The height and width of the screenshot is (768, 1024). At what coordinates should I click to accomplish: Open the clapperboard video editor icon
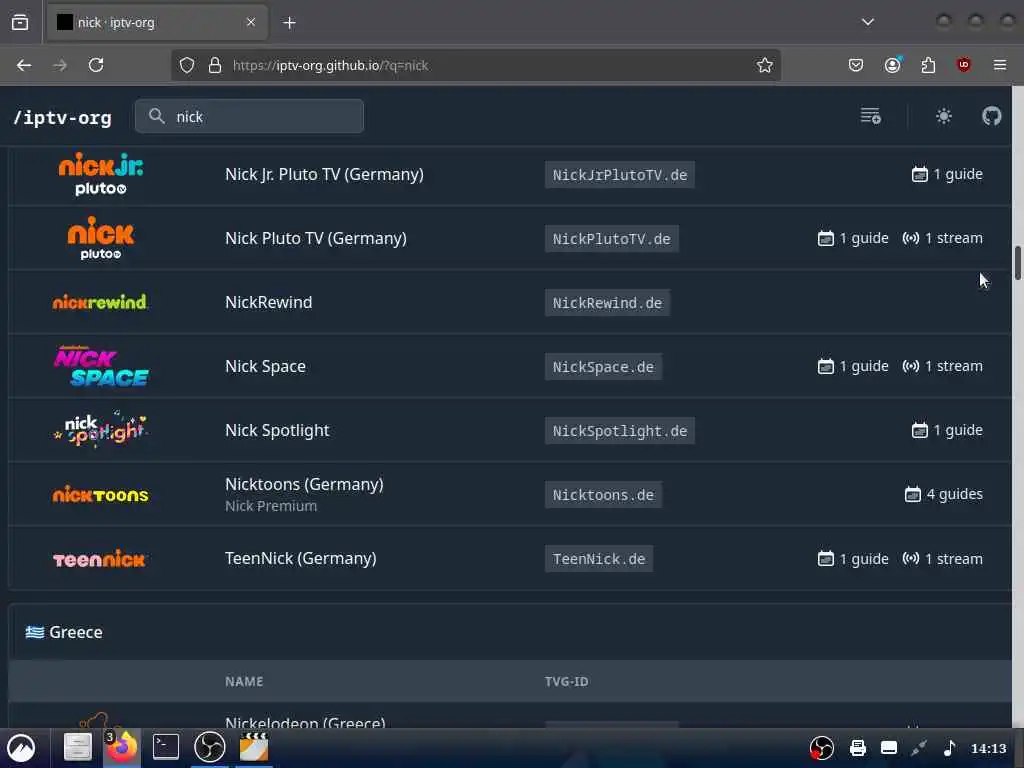254,747
